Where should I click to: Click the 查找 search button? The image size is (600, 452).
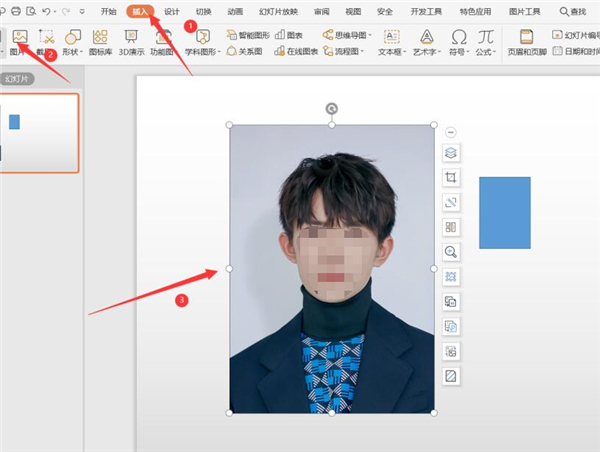(573, 11)
